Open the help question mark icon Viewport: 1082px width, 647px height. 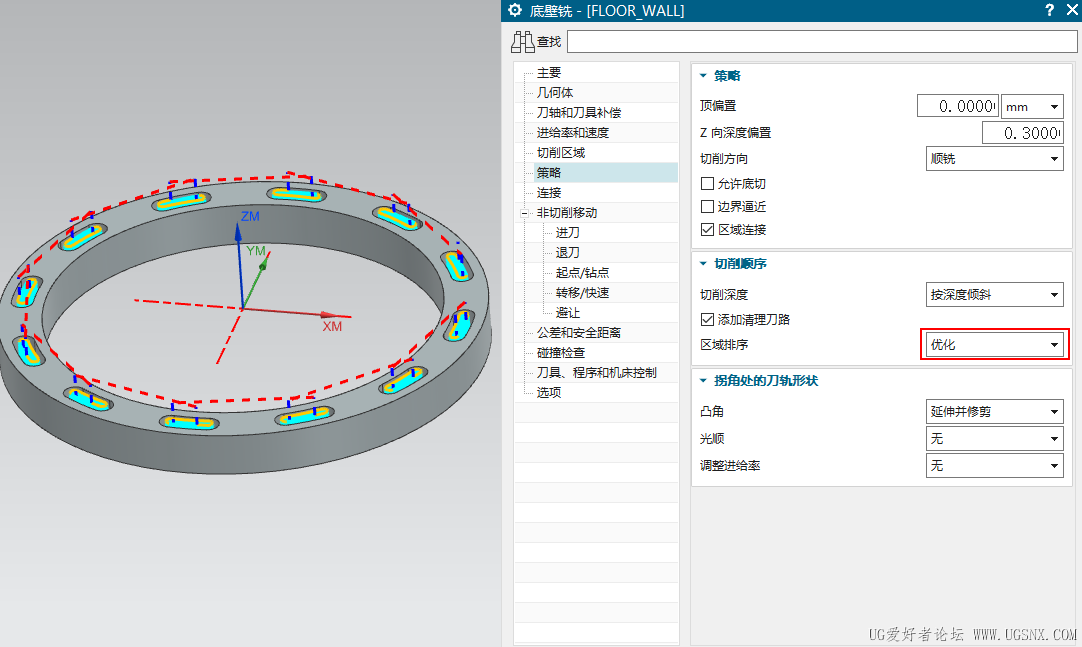[1050, 10]
